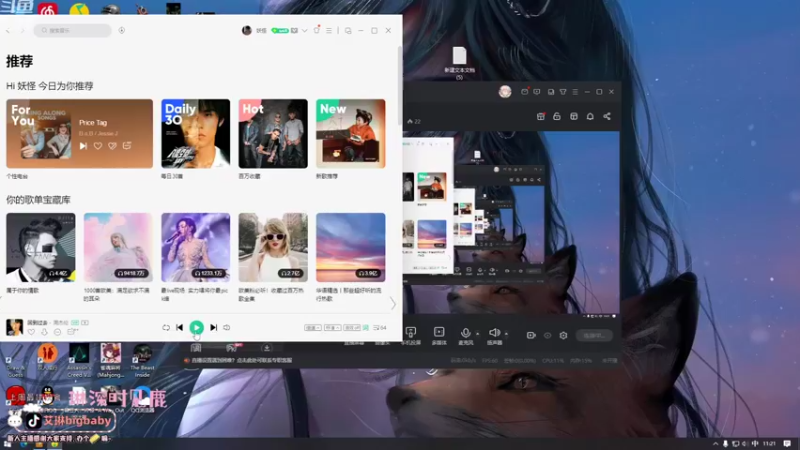The height and width of the screenshot is (450, 800).
Task: Skip to the previous track
Action: click(180, 328)
